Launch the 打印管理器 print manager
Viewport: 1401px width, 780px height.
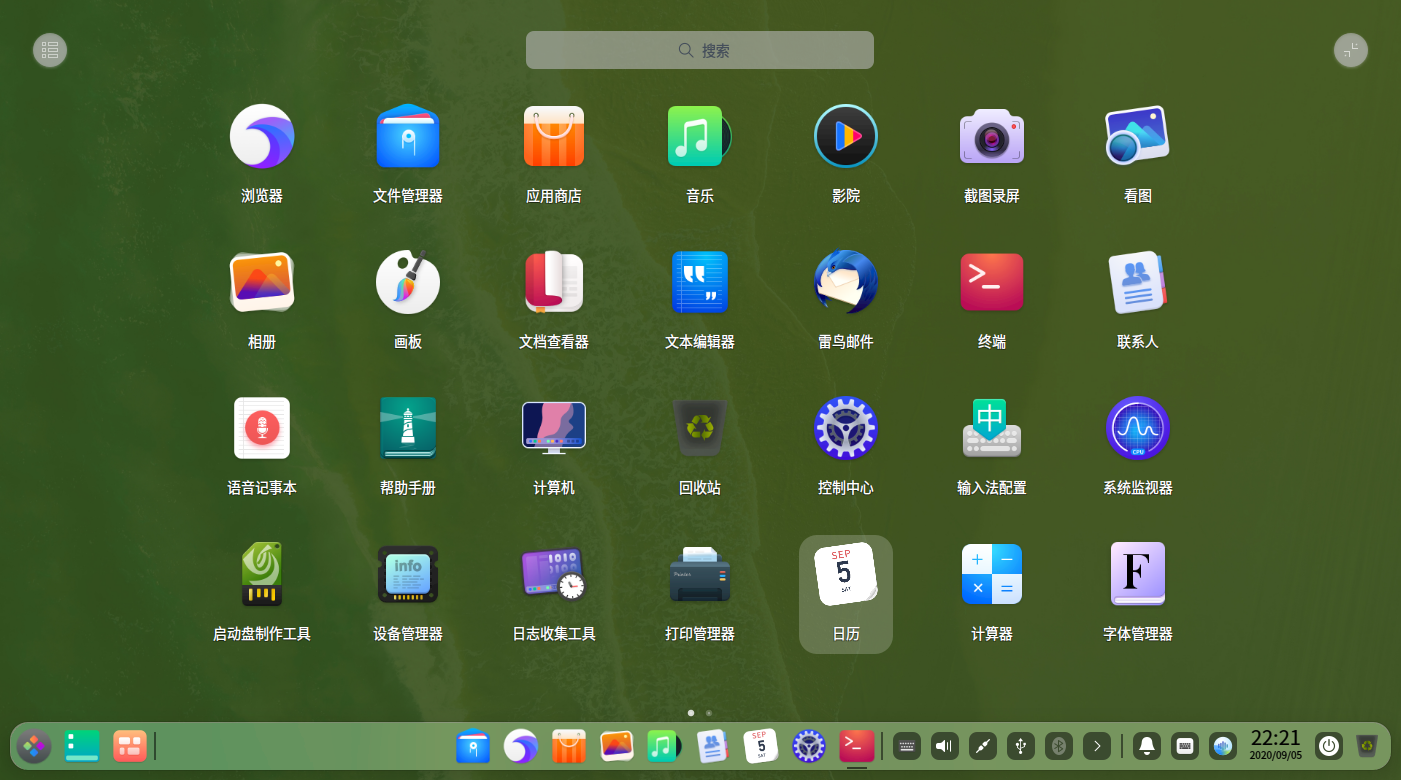(x=700, y=575)
